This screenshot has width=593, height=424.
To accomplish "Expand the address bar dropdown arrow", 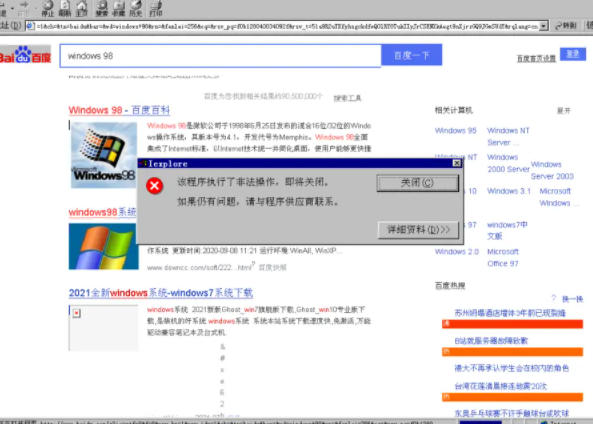I will click(x=543, y=26).
